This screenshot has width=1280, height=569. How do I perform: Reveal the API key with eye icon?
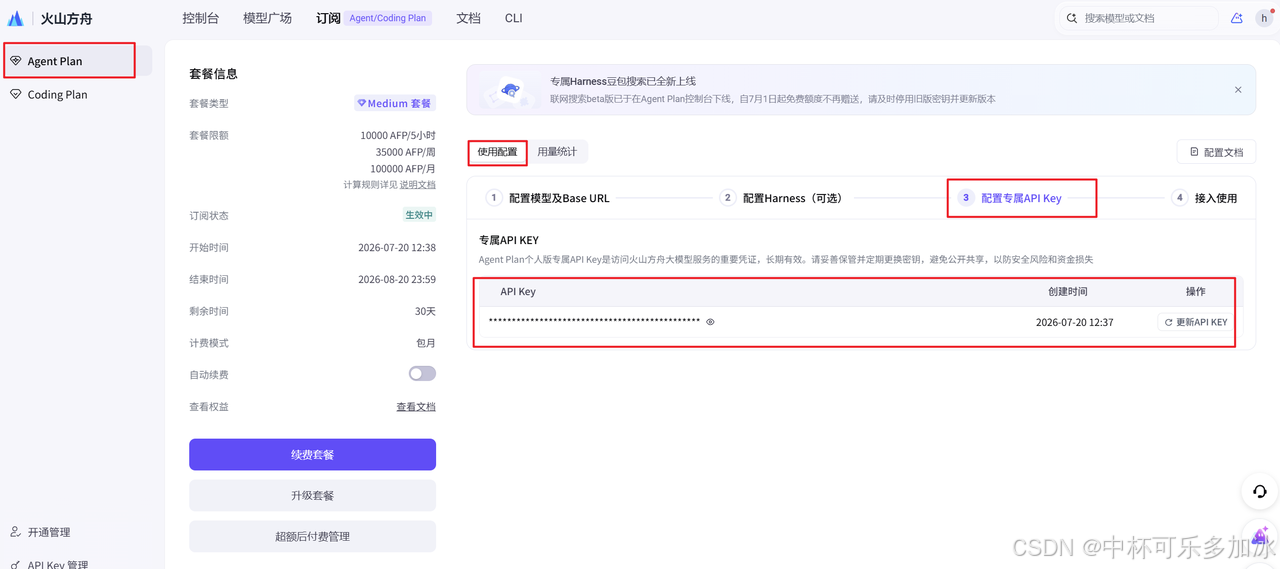(x=710, y=322)
